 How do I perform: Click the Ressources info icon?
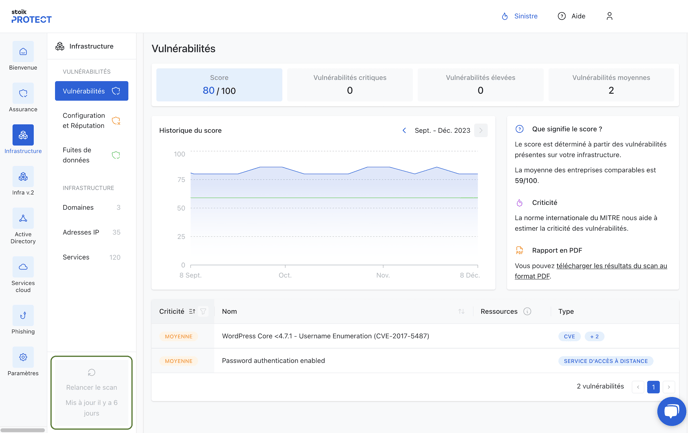(527, 311)
